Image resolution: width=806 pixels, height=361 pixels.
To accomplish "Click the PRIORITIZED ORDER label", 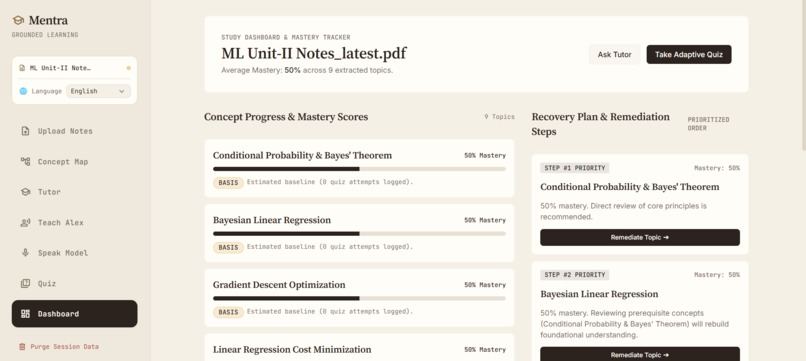I will point(708,124).
